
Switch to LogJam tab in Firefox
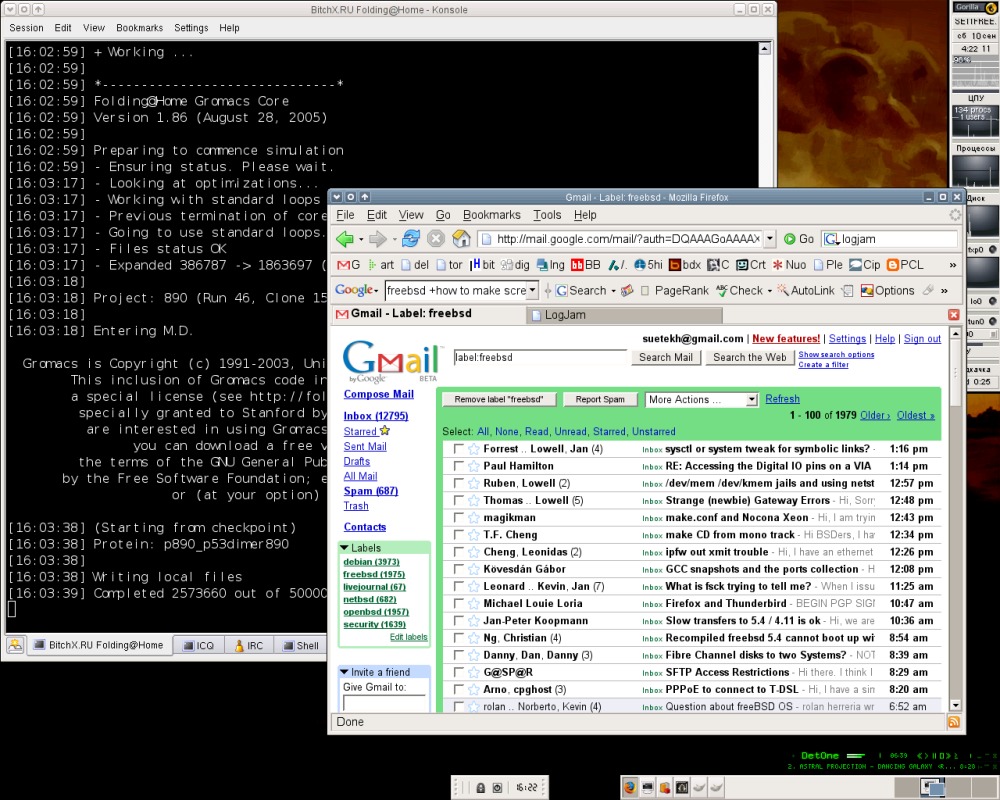point(625,315)
